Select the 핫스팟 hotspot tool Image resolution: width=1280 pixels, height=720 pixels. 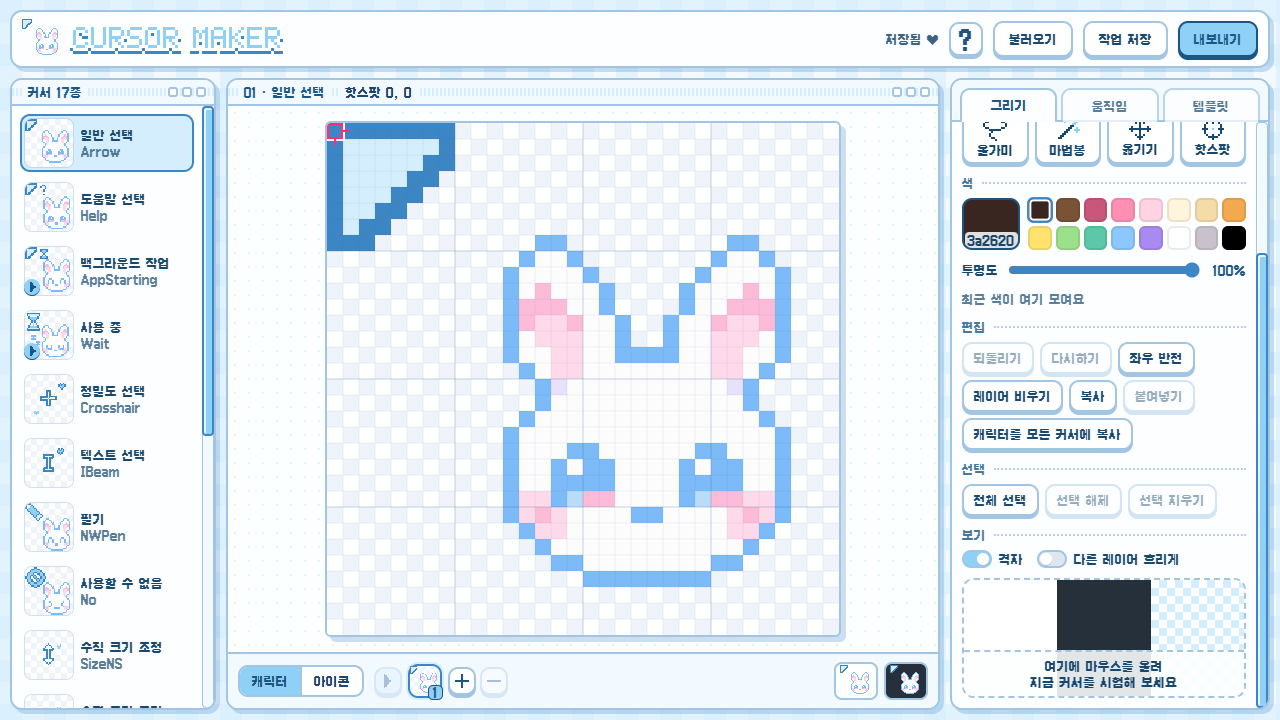(x=1213, y=141)
